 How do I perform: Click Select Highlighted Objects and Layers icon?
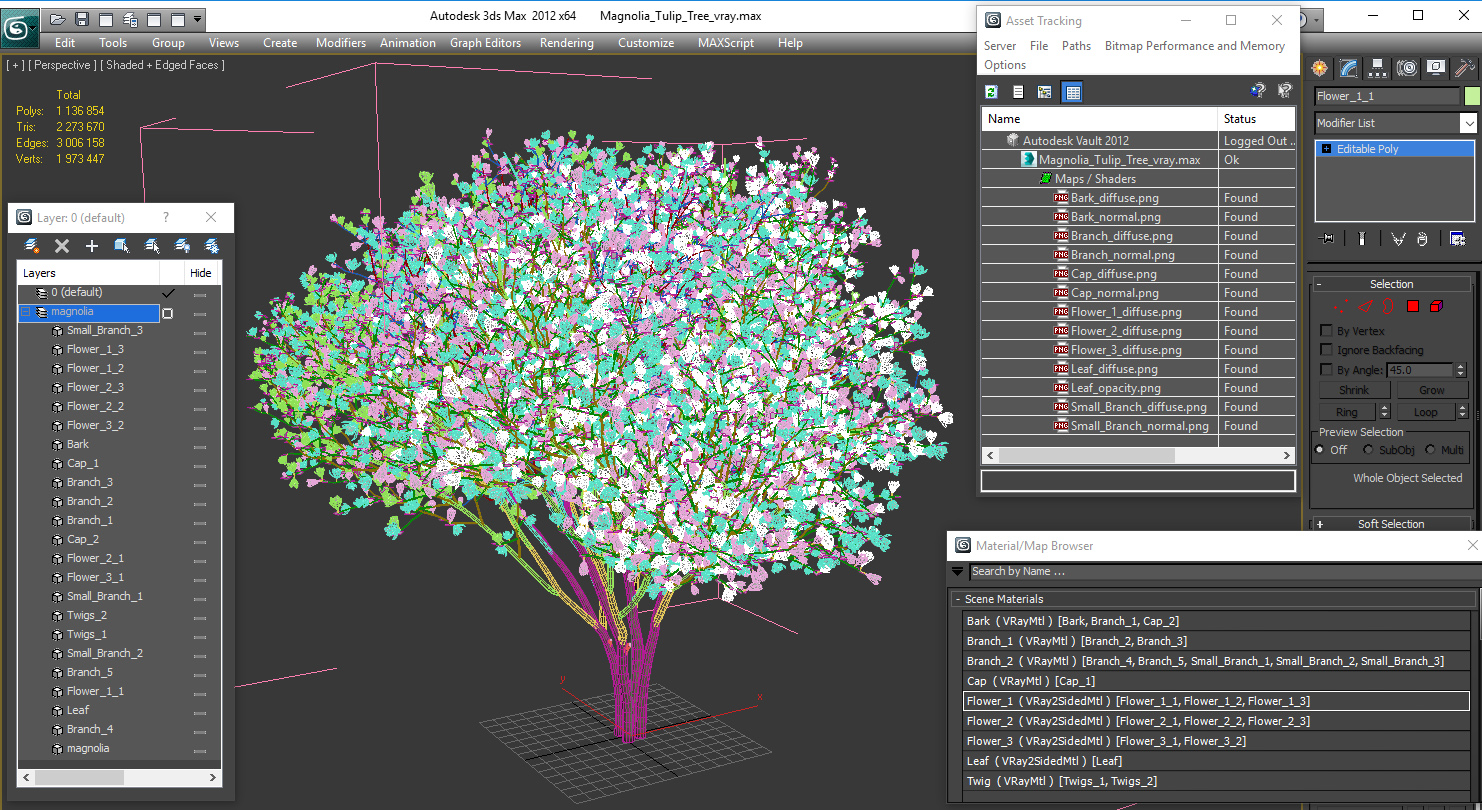122,245
